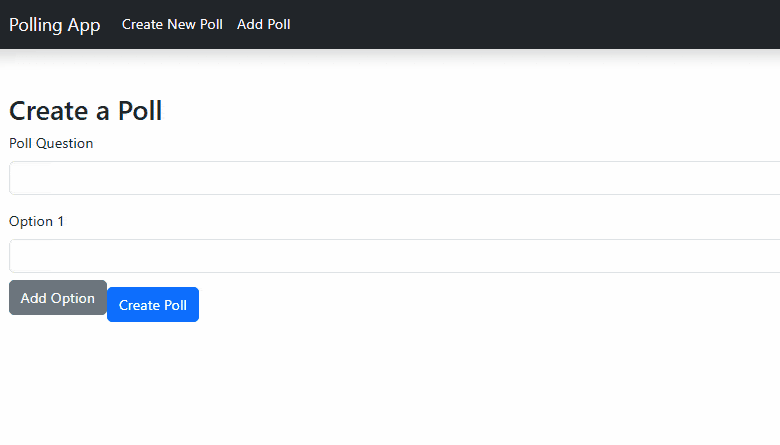Click the Poll Question label text
Viewport: 780px width, 445px height.
(51, 143)
